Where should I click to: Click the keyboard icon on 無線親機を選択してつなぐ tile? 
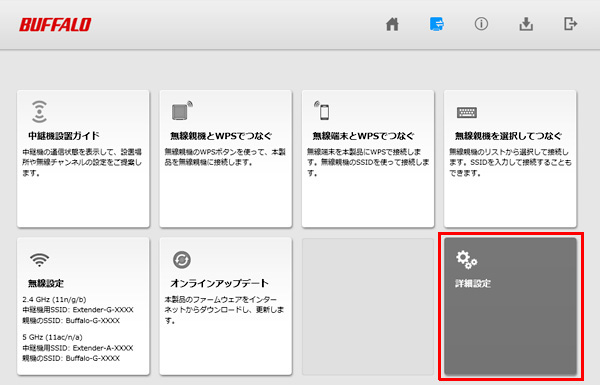pos(467,112)
